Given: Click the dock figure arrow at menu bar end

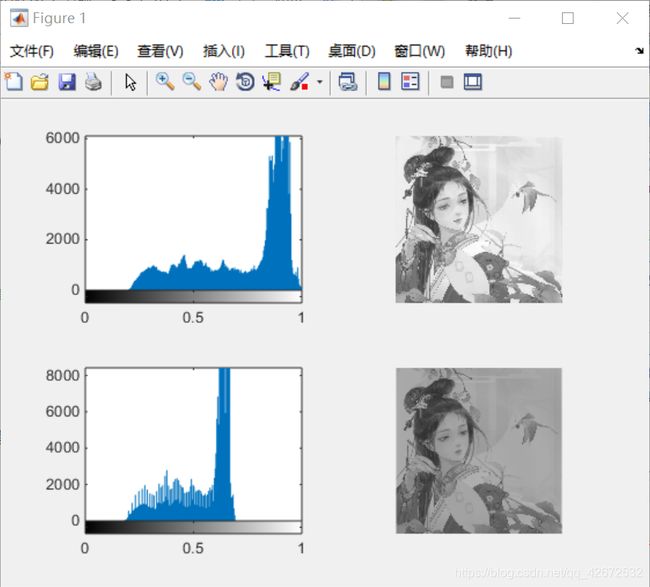Looking at the screenshot, I should click(x=639, y=51).
